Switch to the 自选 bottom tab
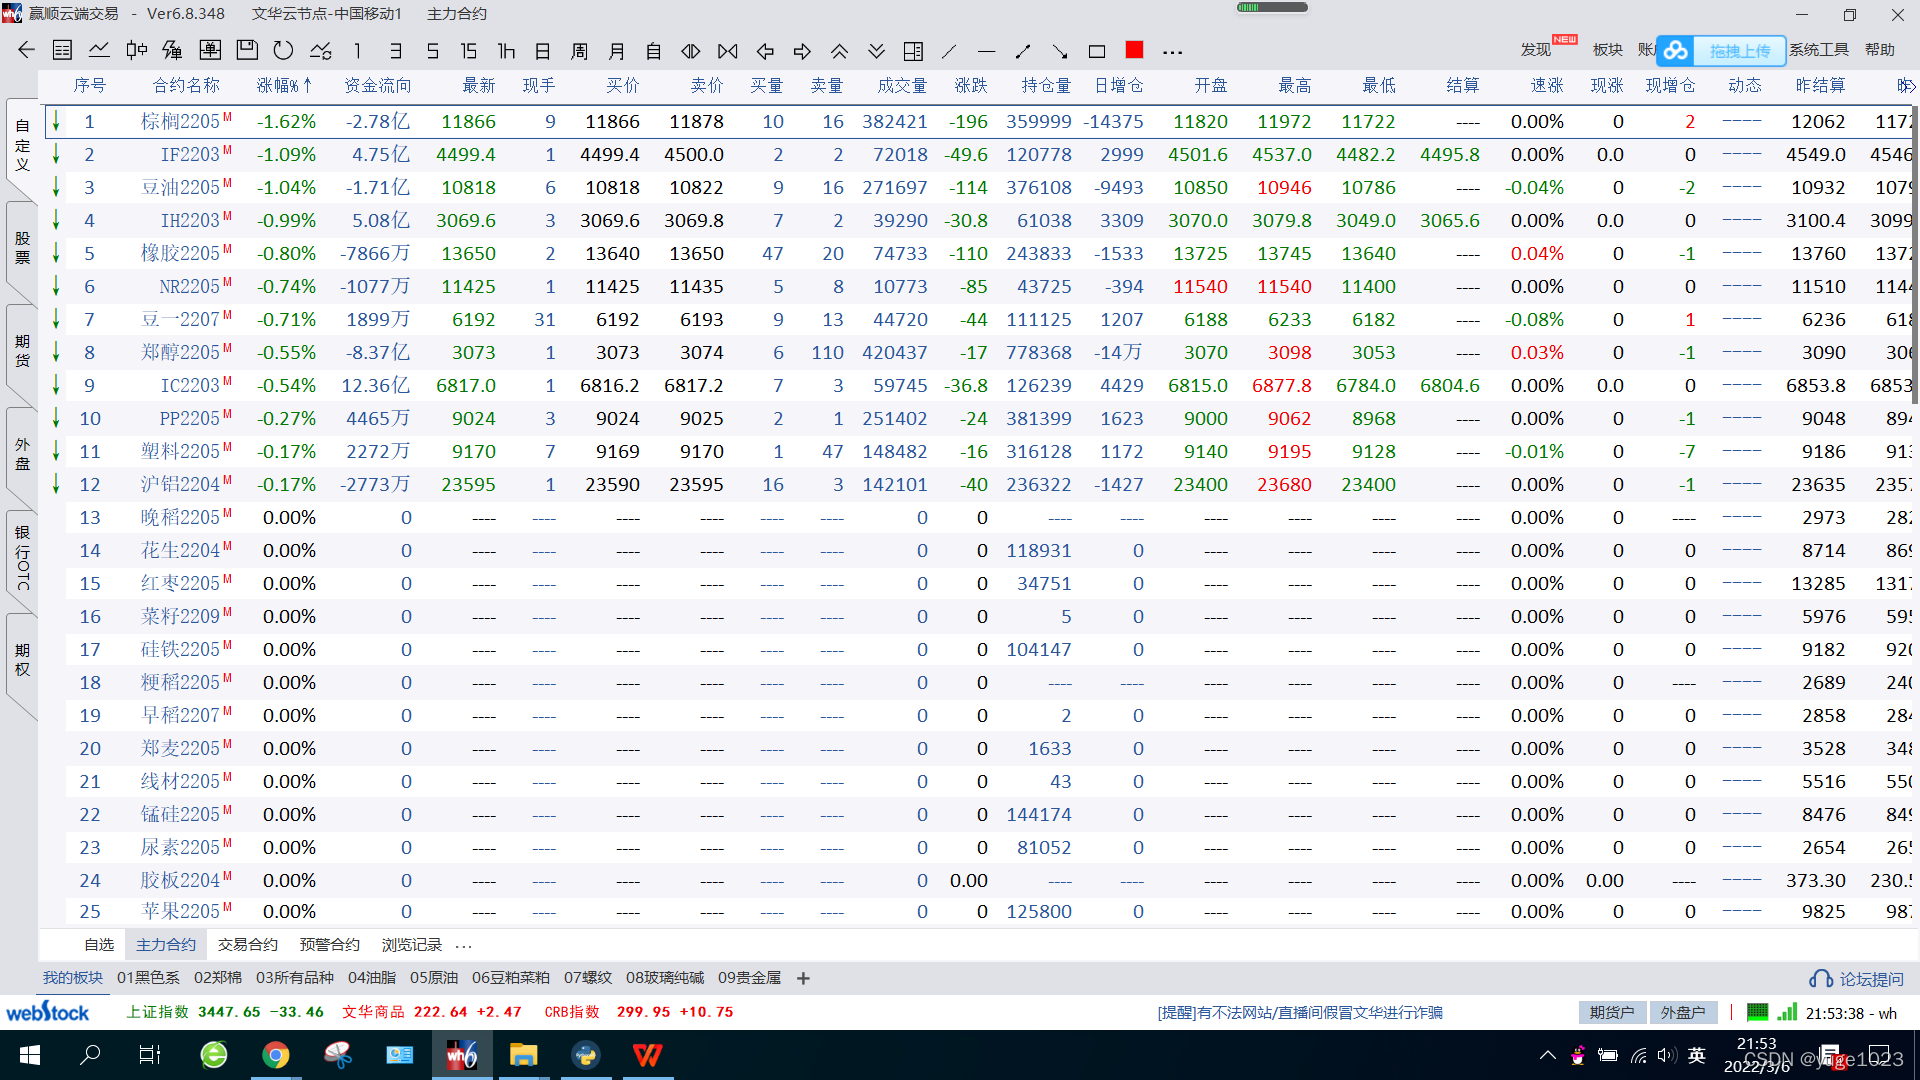Screen dimensions: 1920x1080 pyautogui.click(x=99, y=945)
